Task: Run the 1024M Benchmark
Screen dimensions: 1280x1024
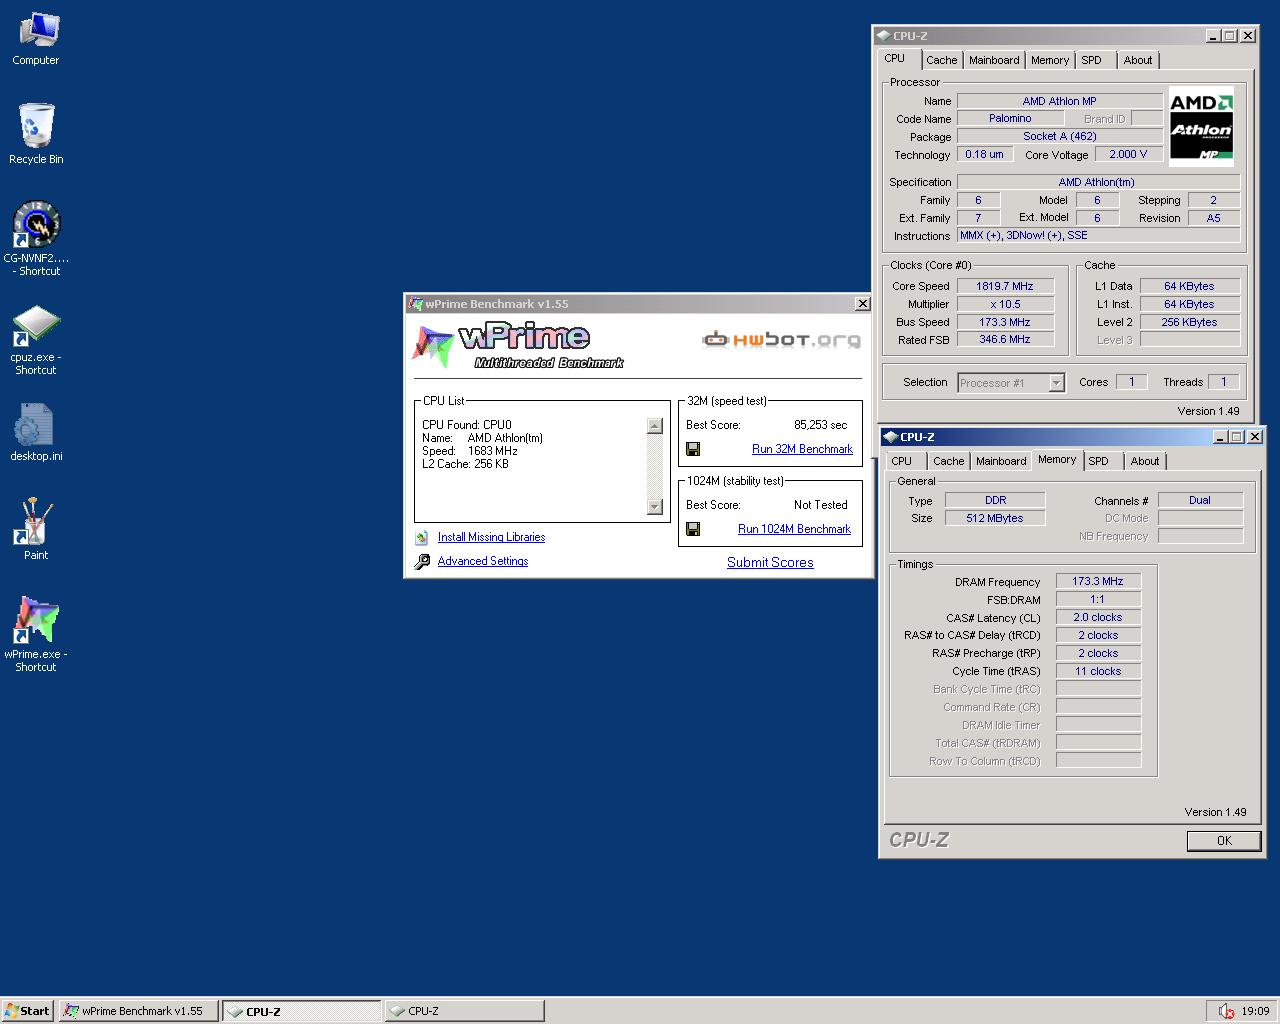Action: 794,529
